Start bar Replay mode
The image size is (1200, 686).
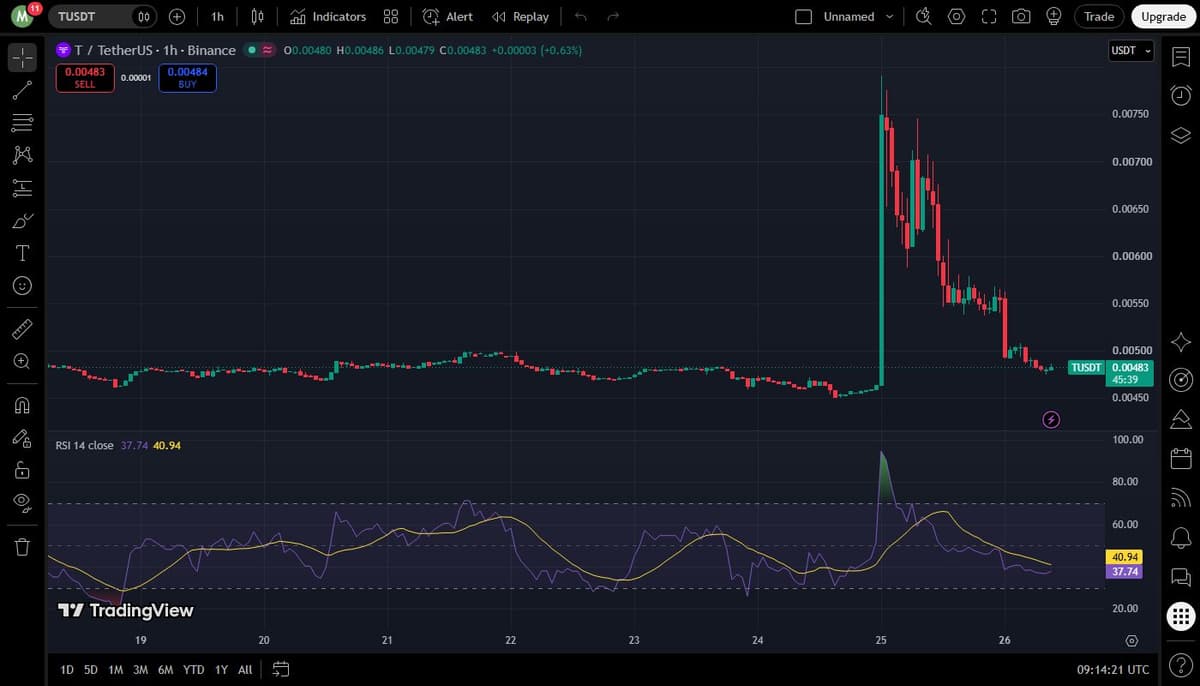[x=521, y=17]
